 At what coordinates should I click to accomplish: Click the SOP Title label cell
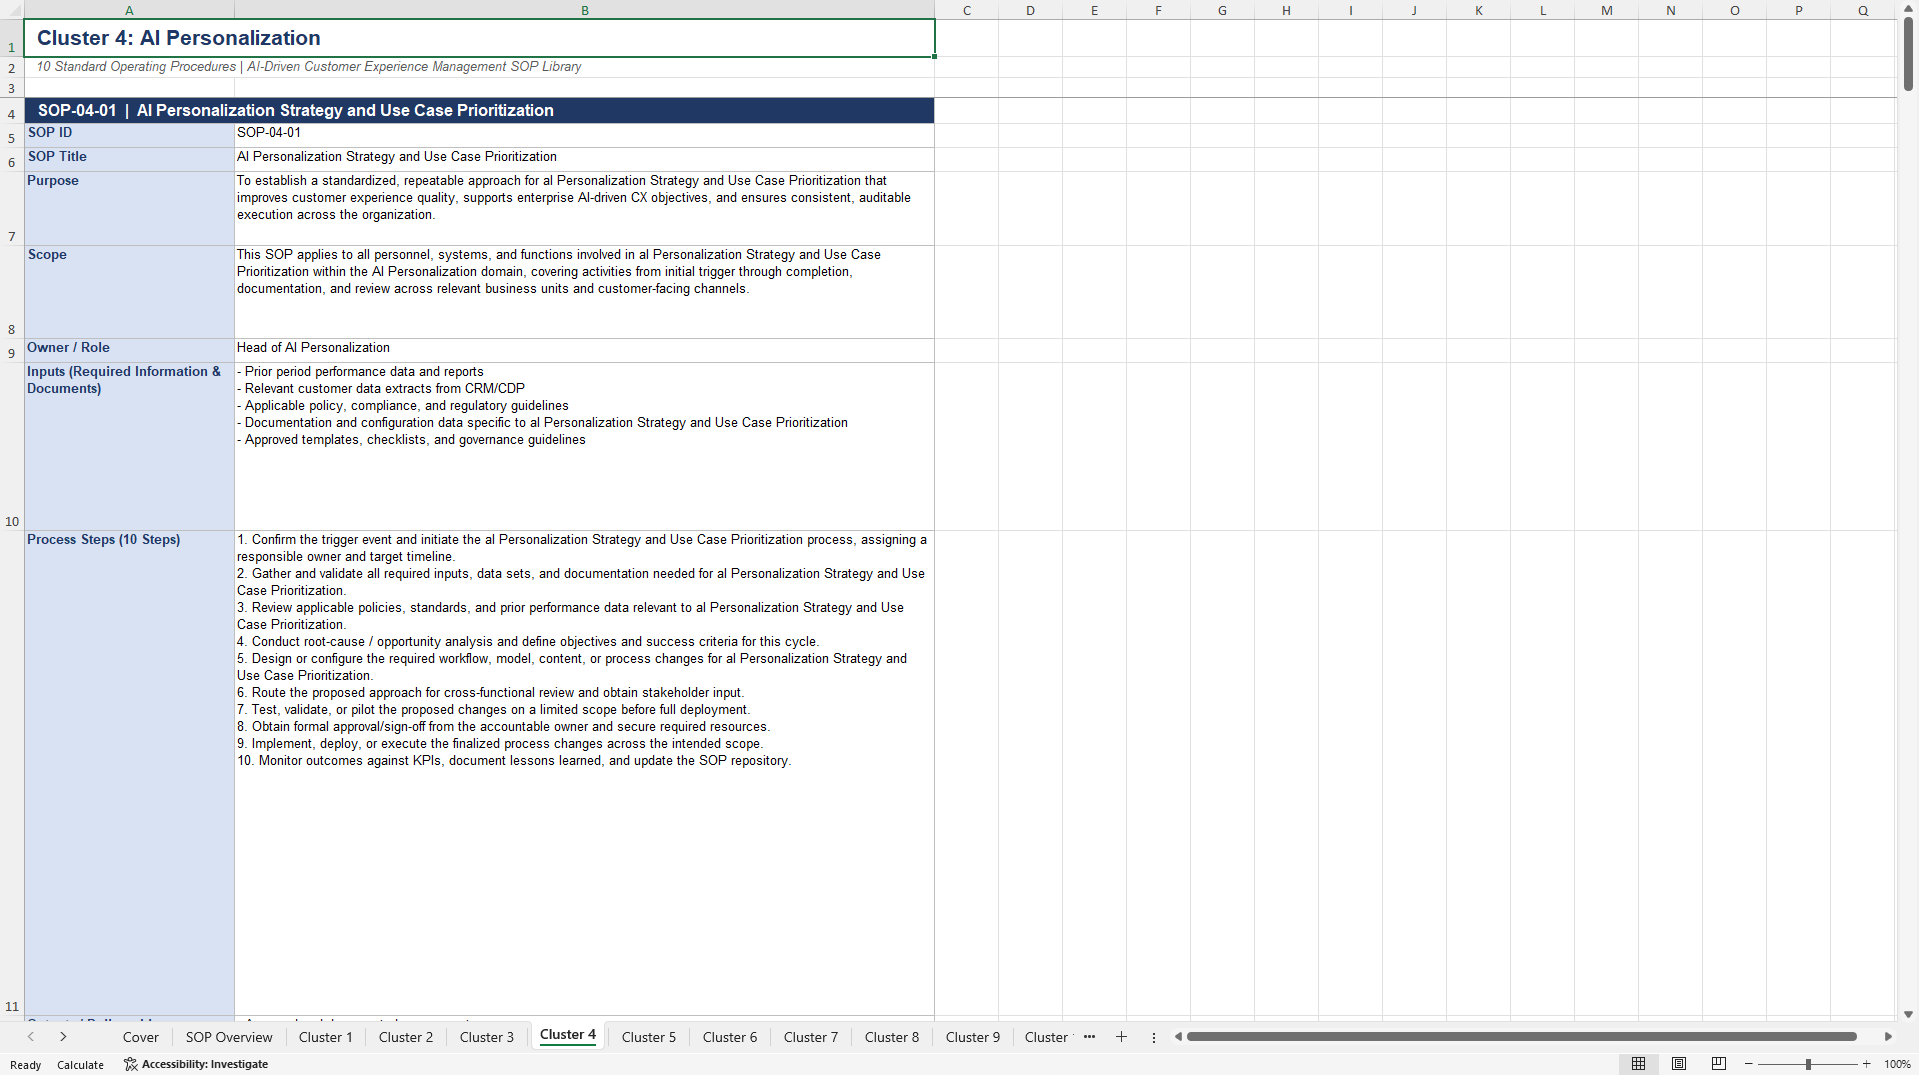[x=129, y=159]
